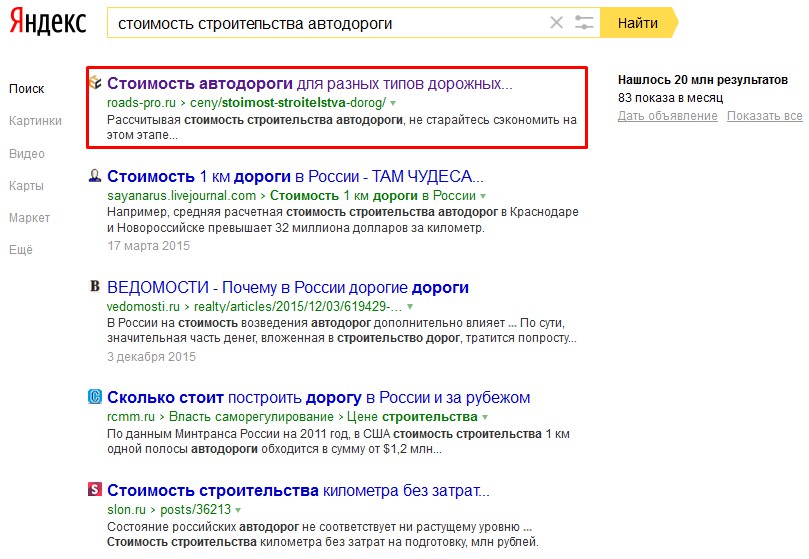809x559 pixels.
Task: Click the sayanarus.livejournal.com domain link
Action: [x=181, y=196]
